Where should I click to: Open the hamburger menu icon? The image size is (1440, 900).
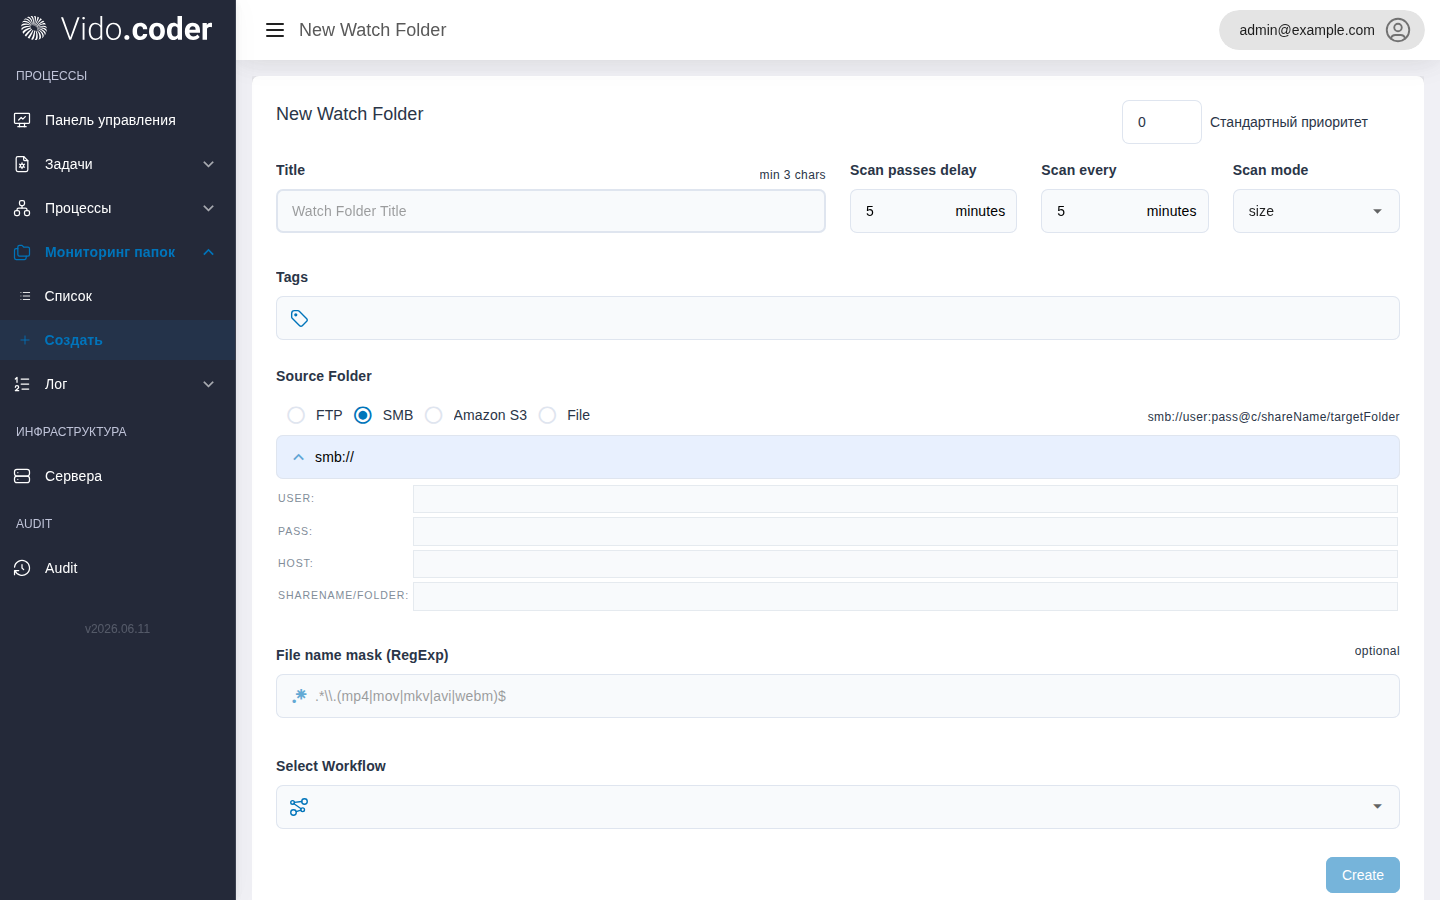click(x=275, y=30)
